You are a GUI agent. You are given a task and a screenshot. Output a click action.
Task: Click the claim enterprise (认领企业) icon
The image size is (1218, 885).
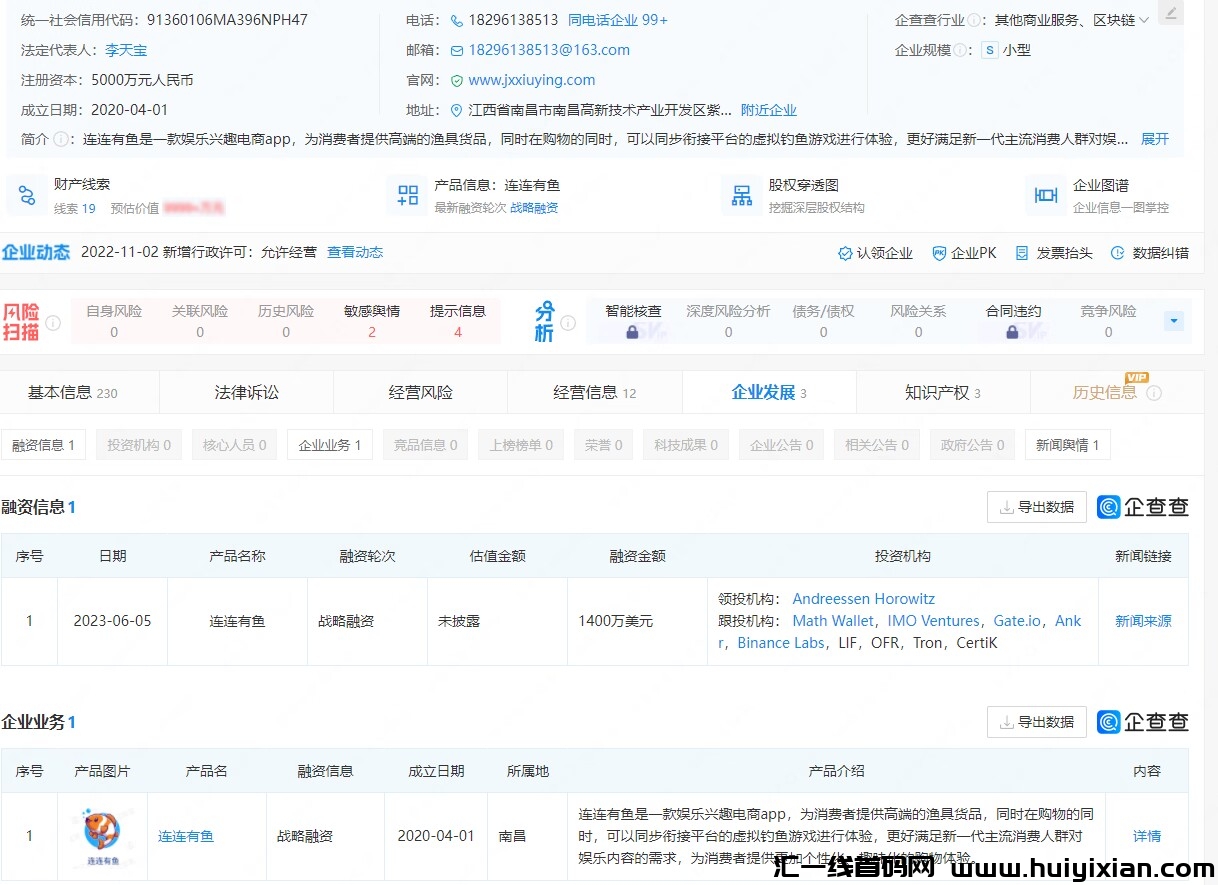(845, 254)
